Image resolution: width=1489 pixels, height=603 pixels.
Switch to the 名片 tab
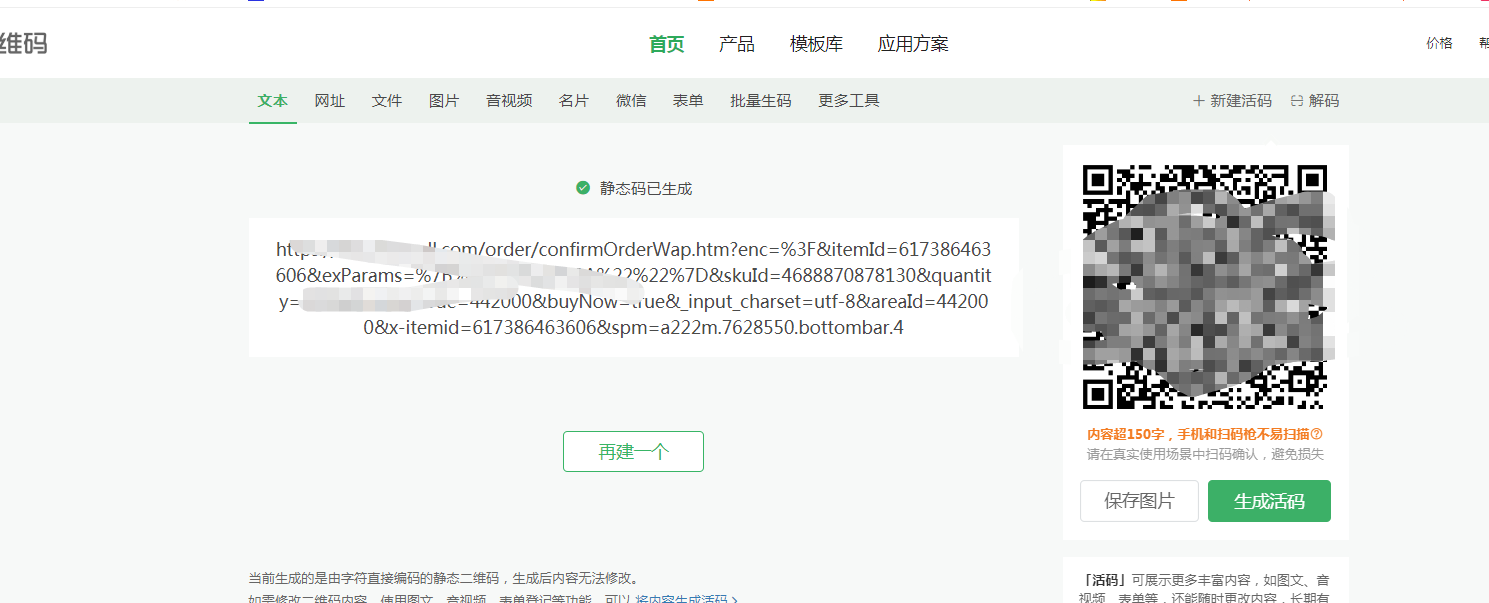tap(574, 101)
